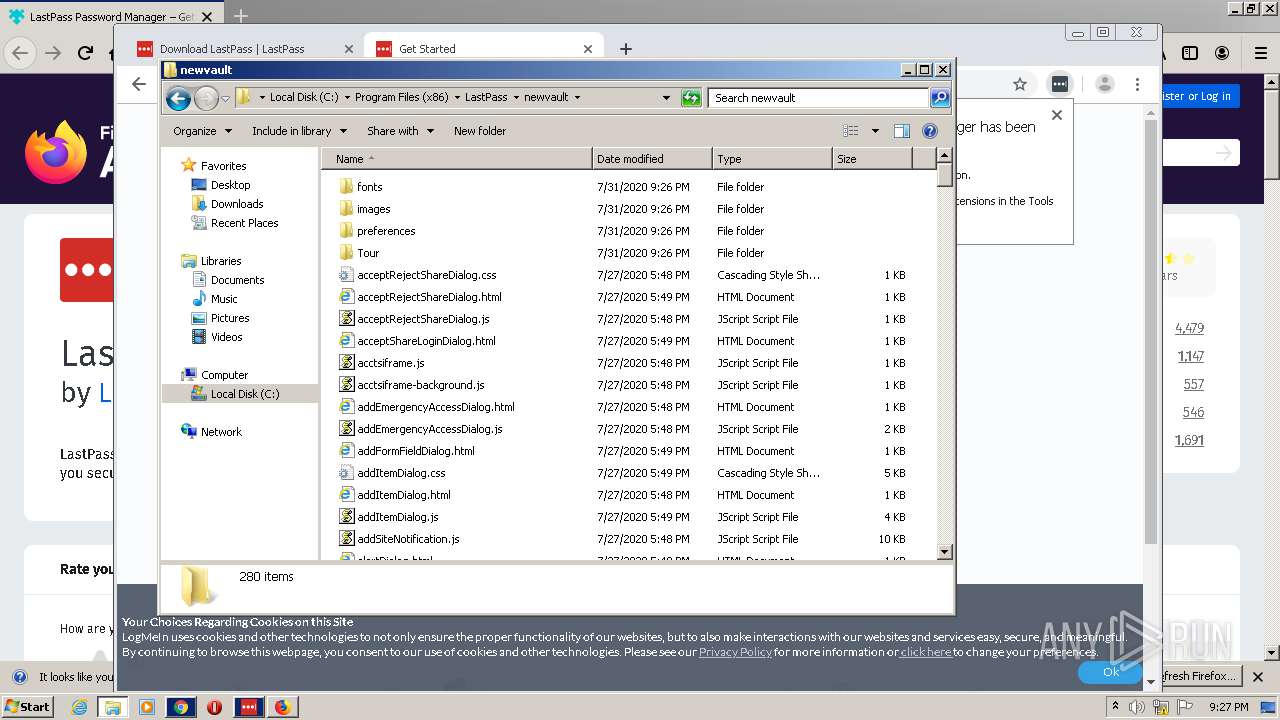Select the fonts folder icon
The width and height of the screenshot is (1280, 720).
pyautogui.click(x=346, y=187)
